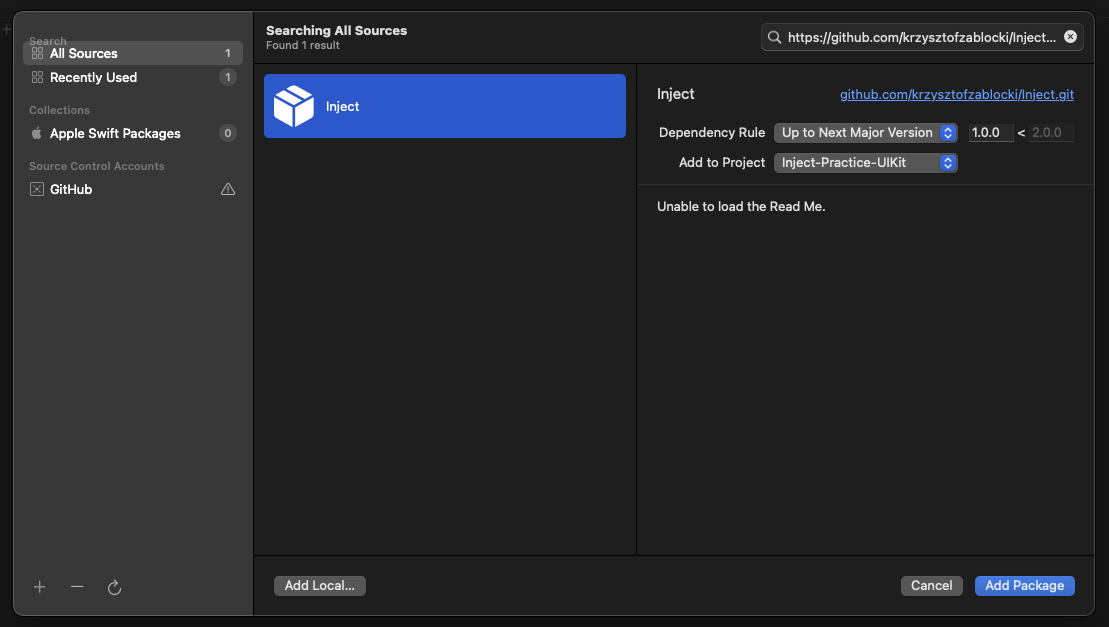Viewport: 1109px width, 627px height.
Task: Click the All Sources grid icon
Action: click(37, 52)
